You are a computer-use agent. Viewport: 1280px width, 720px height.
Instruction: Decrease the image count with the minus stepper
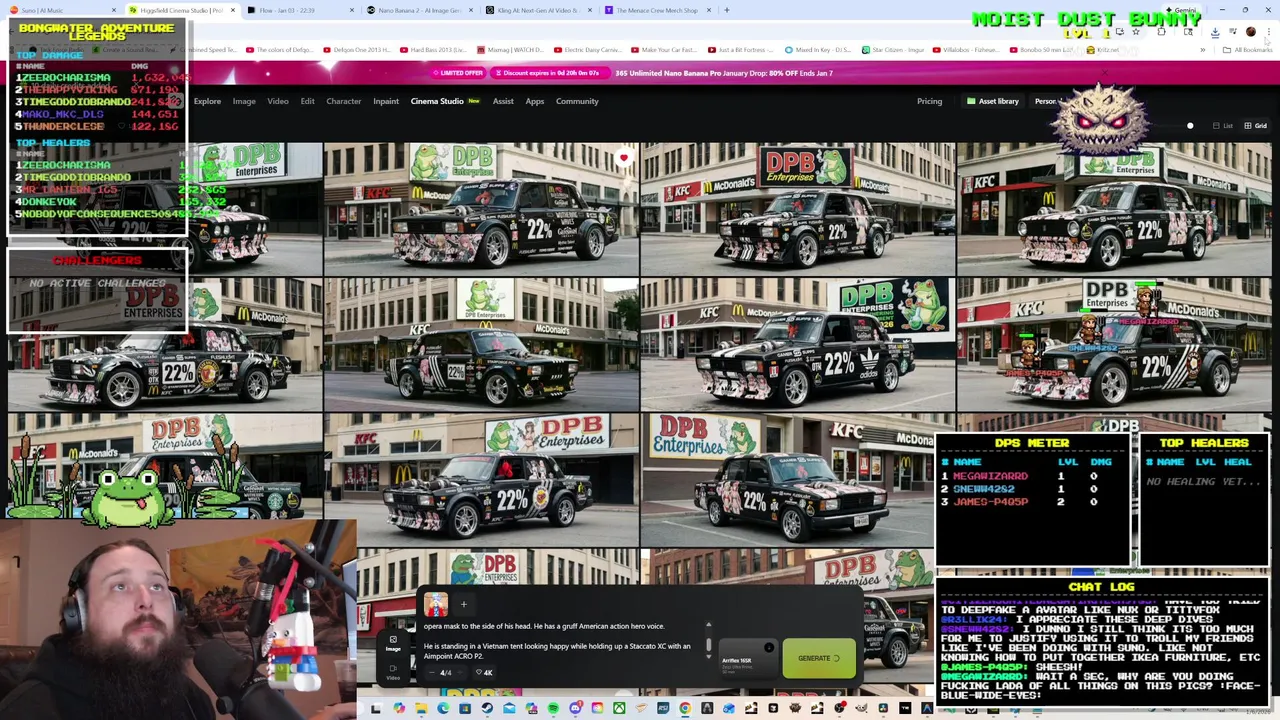click(433, 672)
